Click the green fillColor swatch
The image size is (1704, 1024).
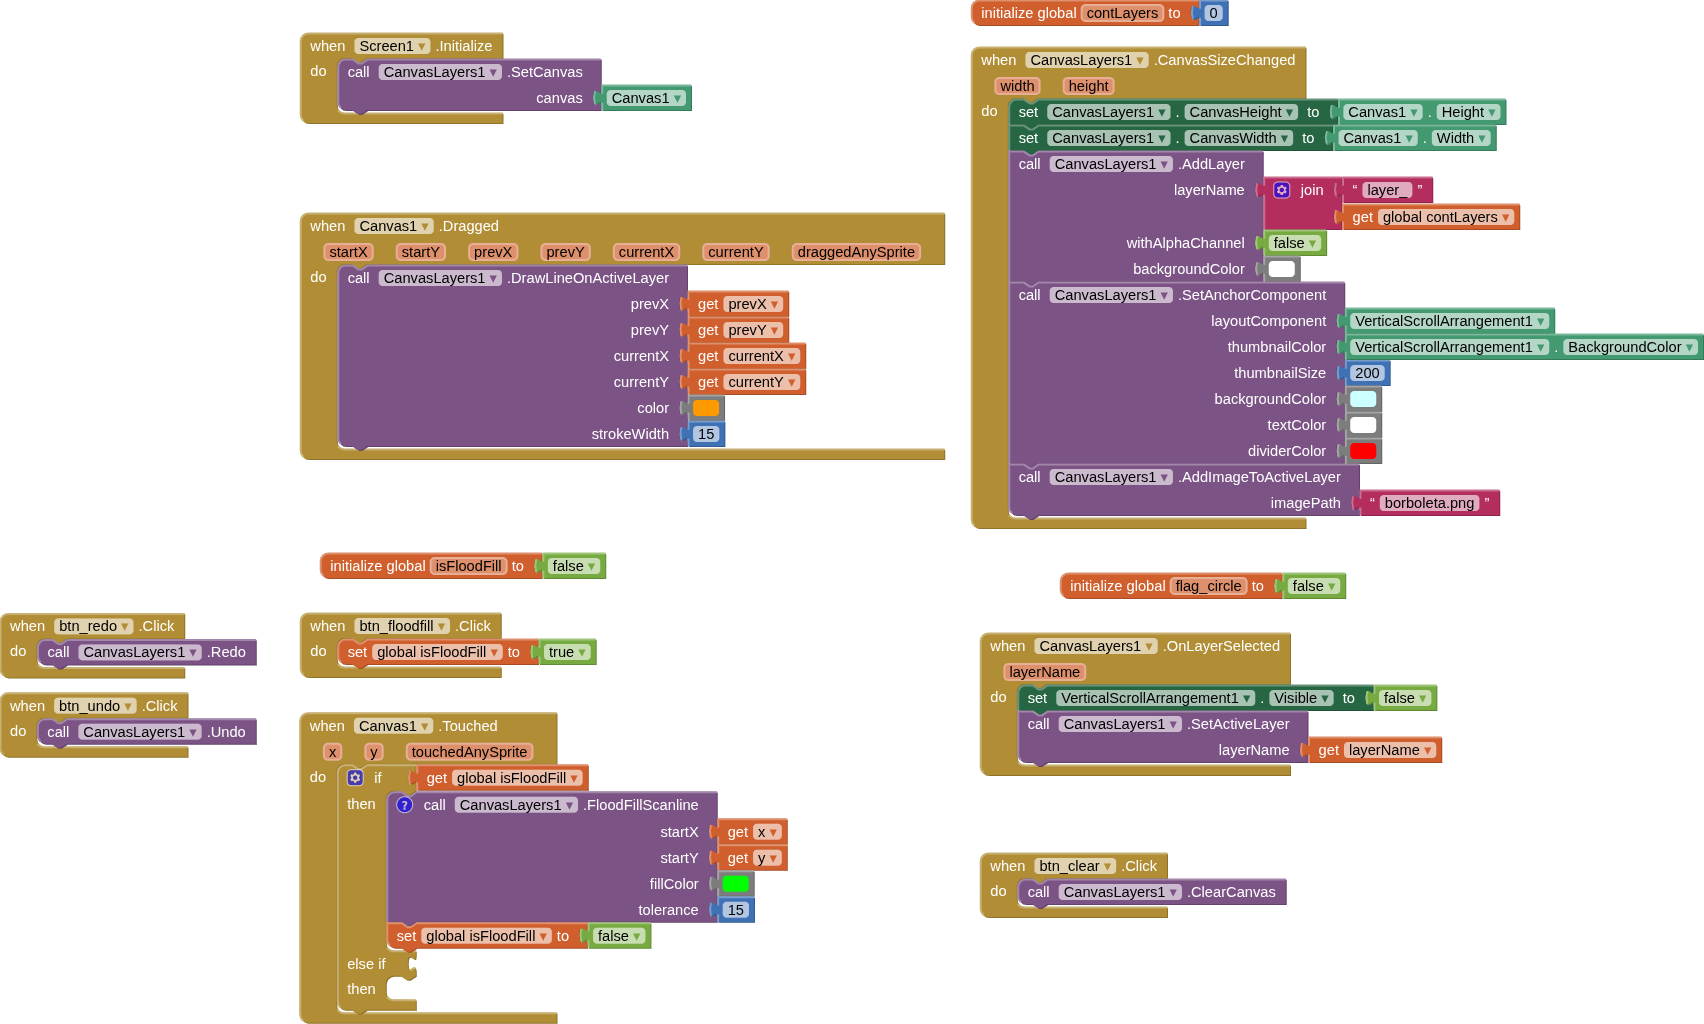click(736, 884)
